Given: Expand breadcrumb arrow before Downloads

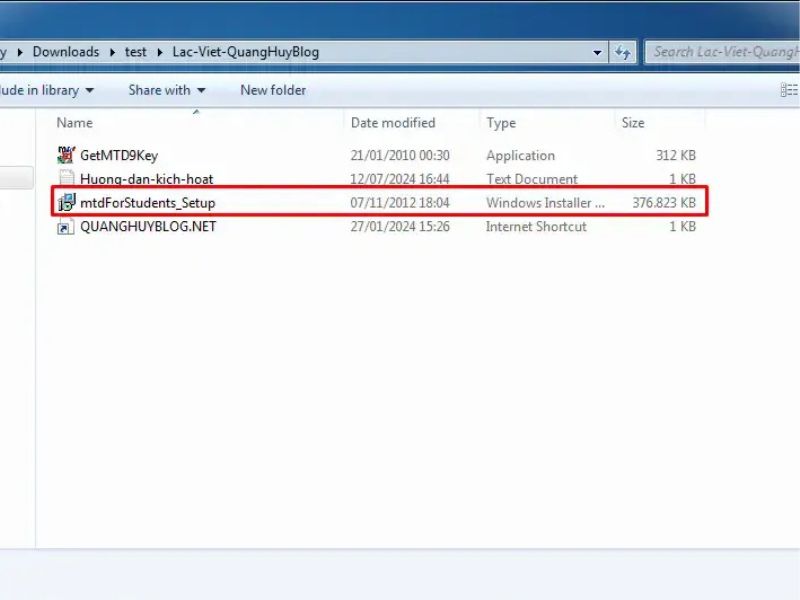Looking at the screenshot, I should click(20, 52).
